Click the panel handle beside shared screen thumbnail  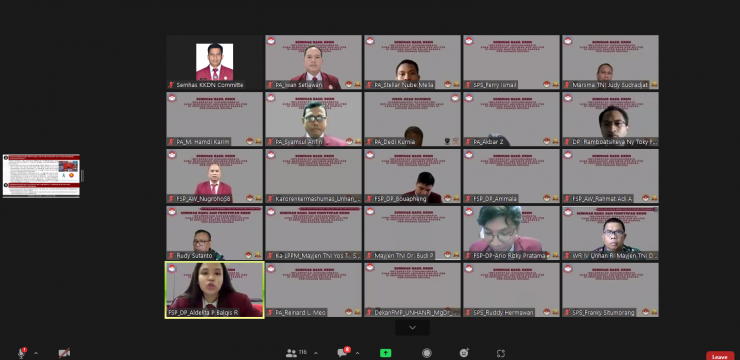click(x=83, y=176)
